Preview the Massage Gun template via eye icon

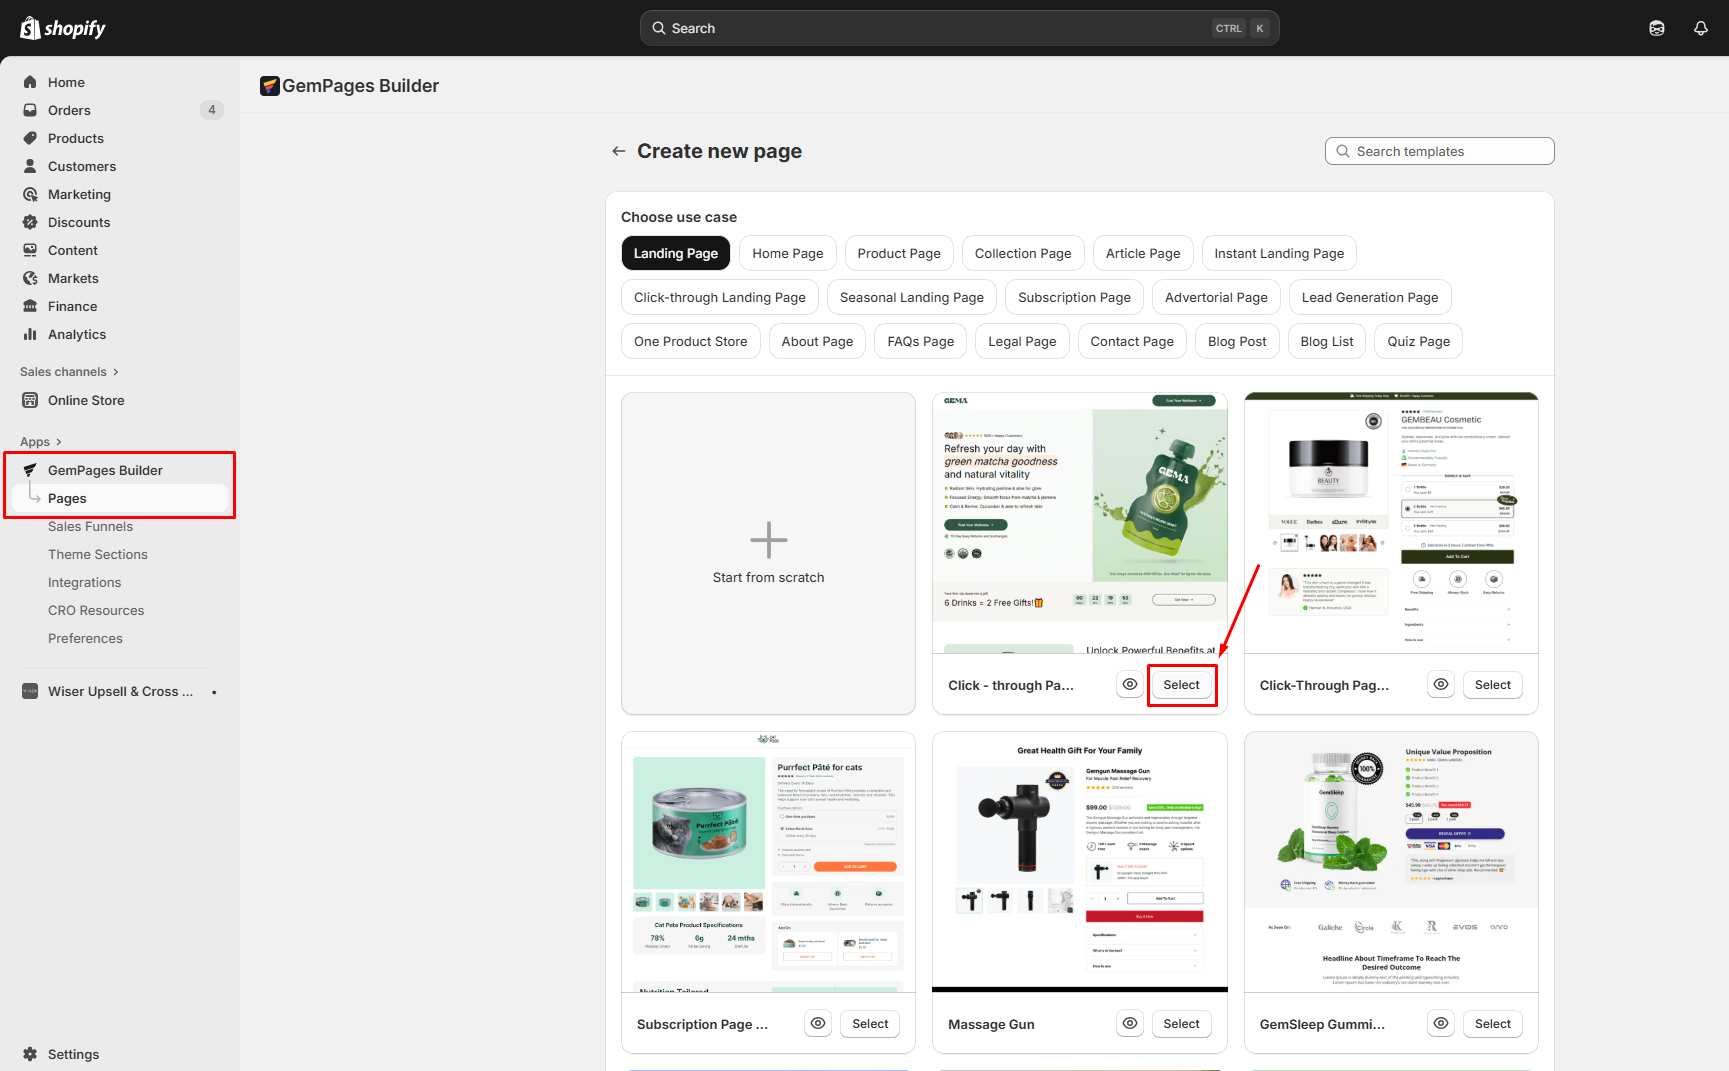pos(1129,1023)
